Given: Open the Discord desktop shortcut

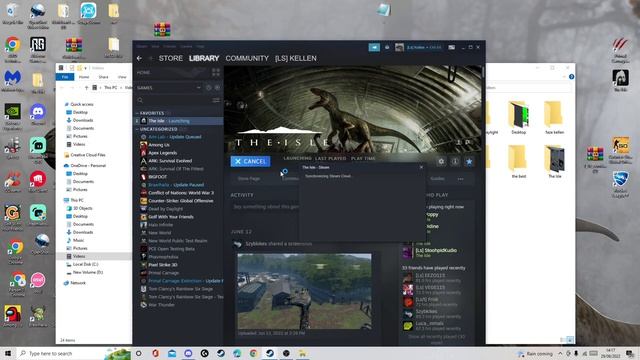Looking at the screenshot, I should click(38, 114).
